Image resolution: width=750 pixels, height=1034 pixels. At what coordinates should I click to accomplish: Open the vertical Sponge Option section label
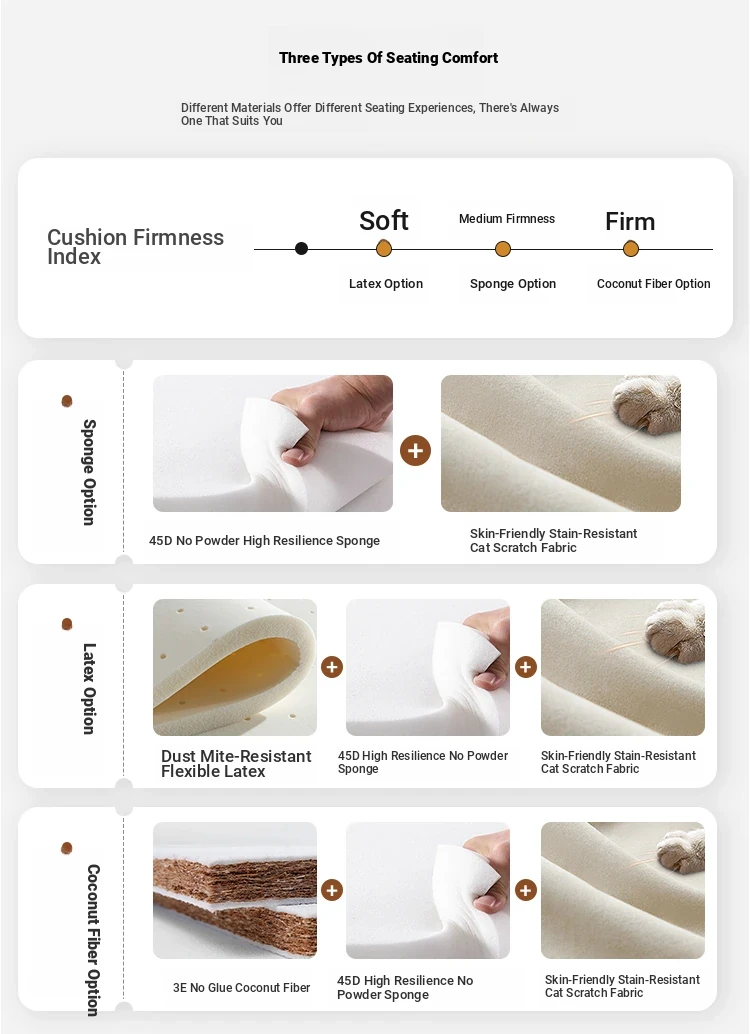click(89, 472)
